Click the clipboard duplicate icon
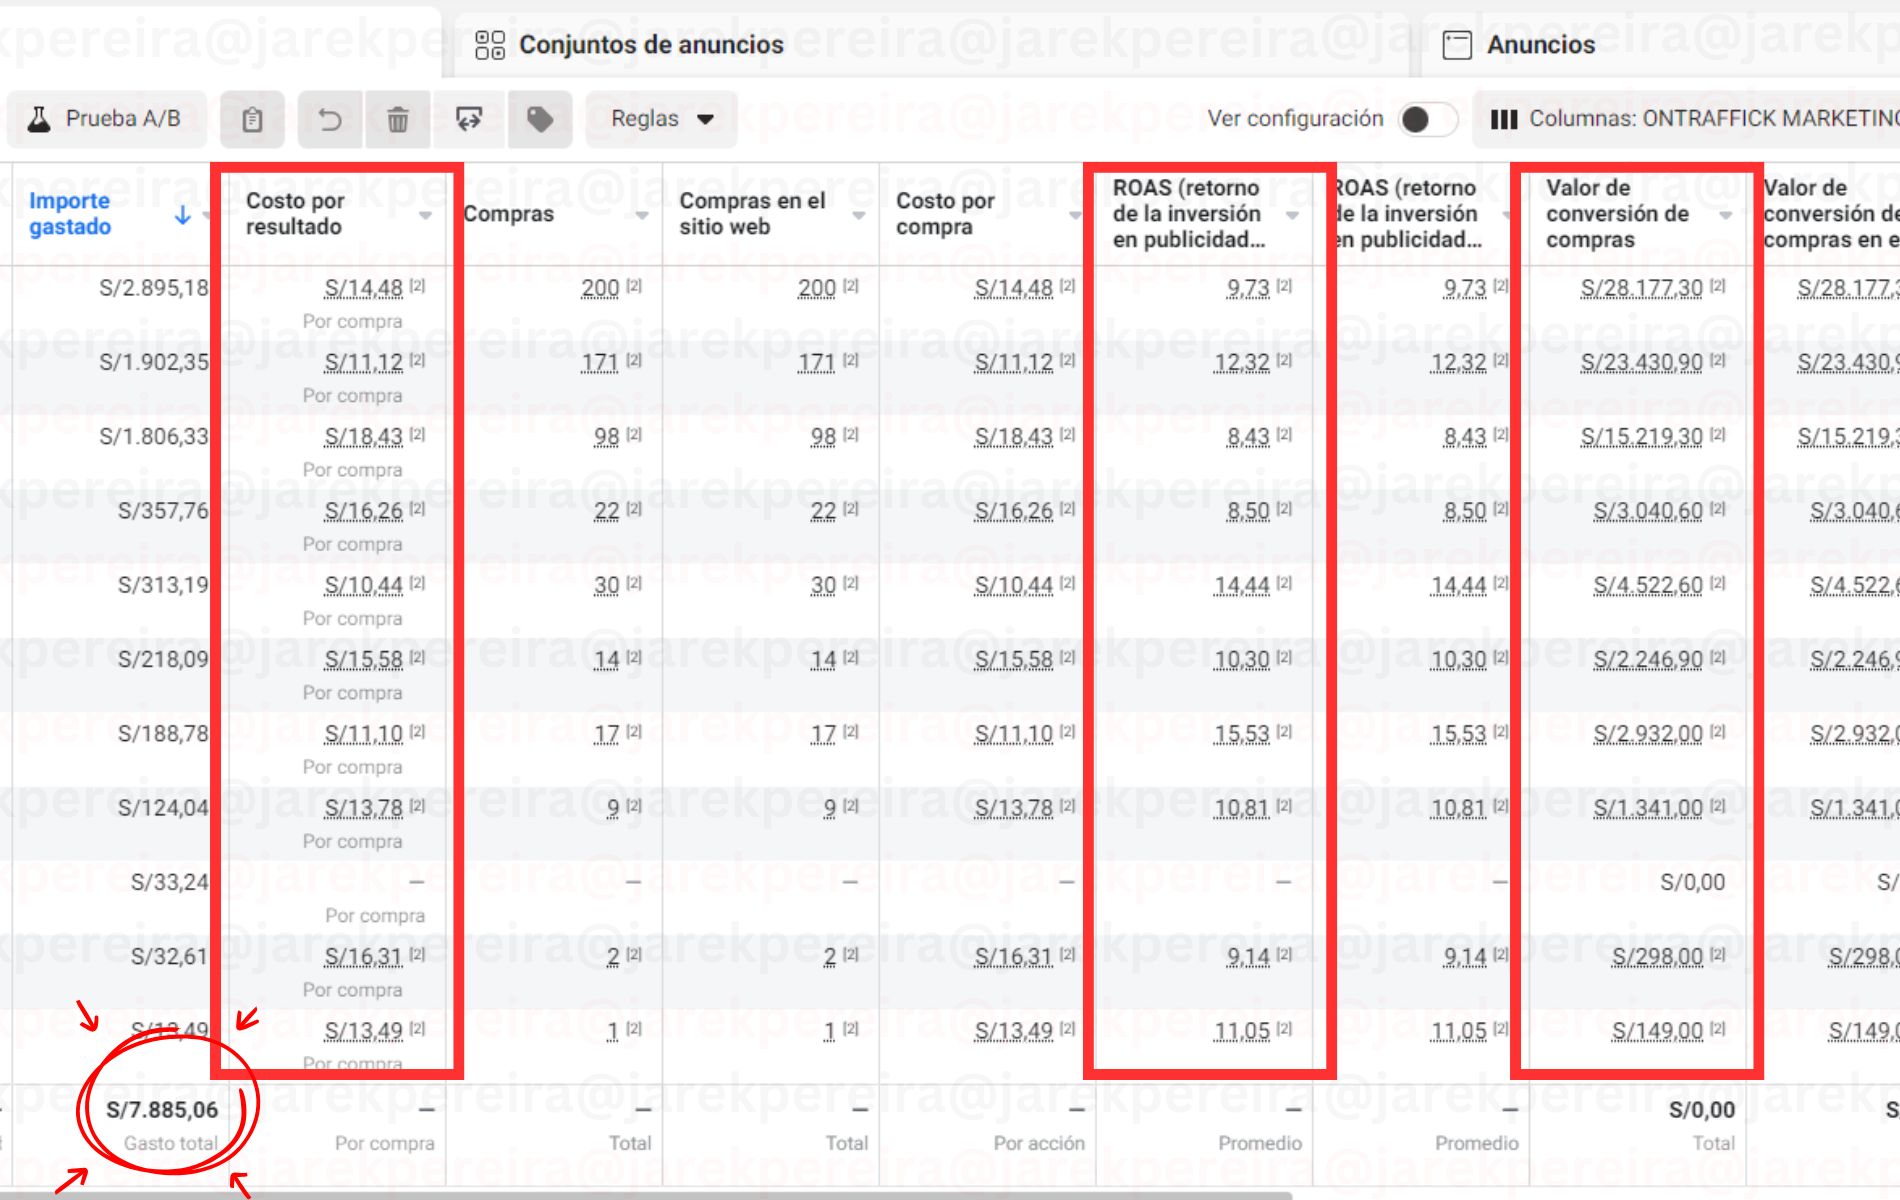 point(252,120)
